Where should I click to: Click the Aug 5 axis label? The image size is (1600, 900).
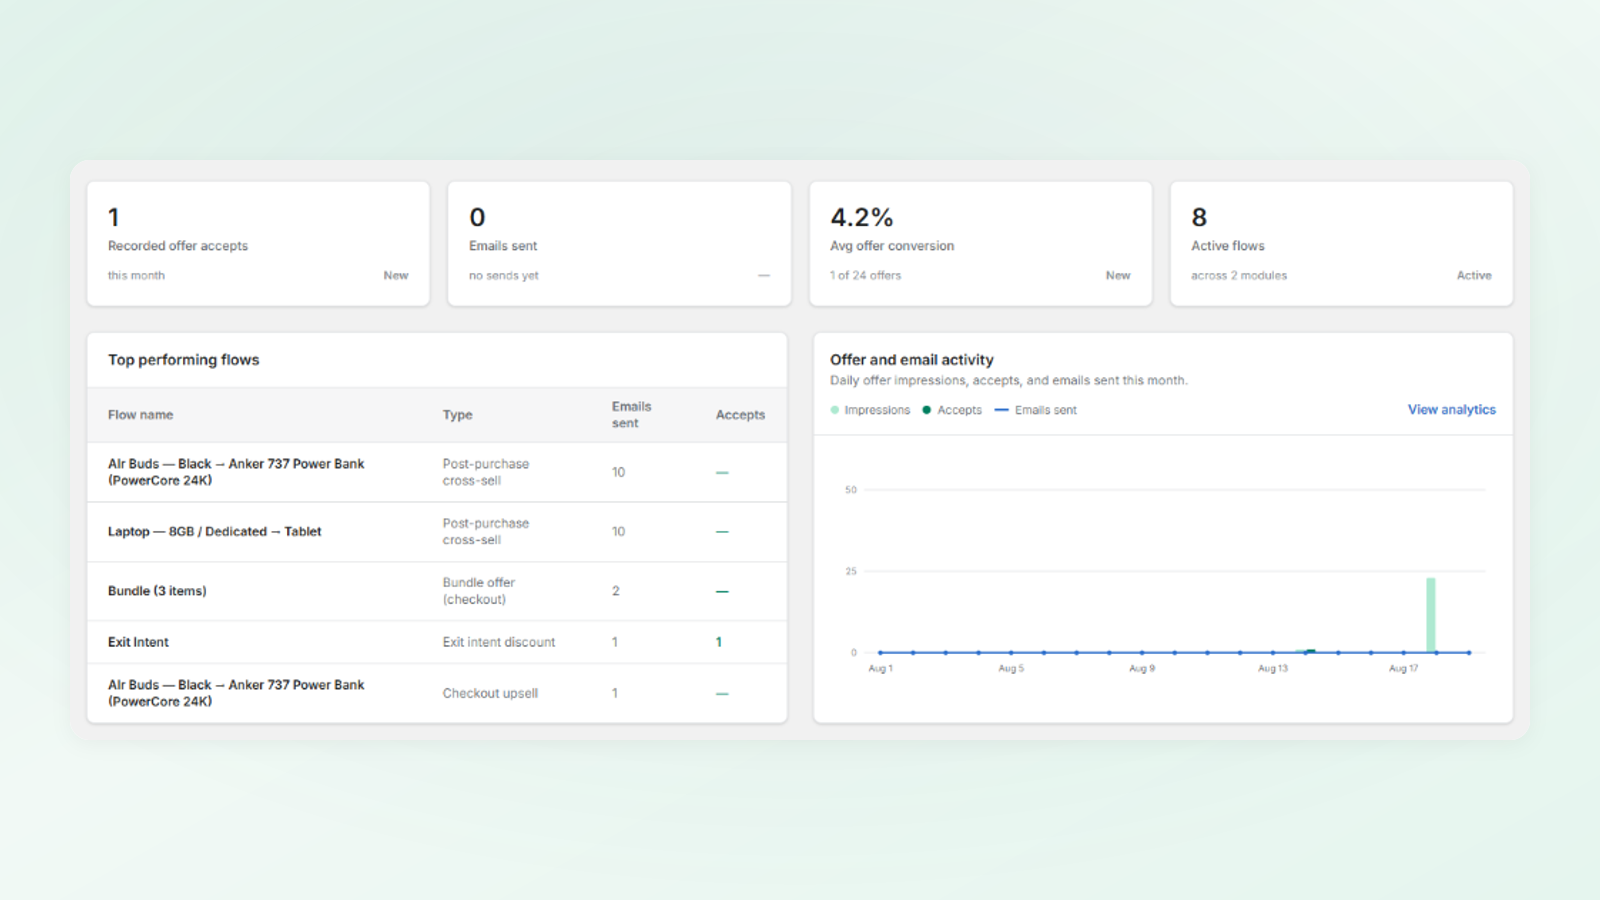point(1011,668)
